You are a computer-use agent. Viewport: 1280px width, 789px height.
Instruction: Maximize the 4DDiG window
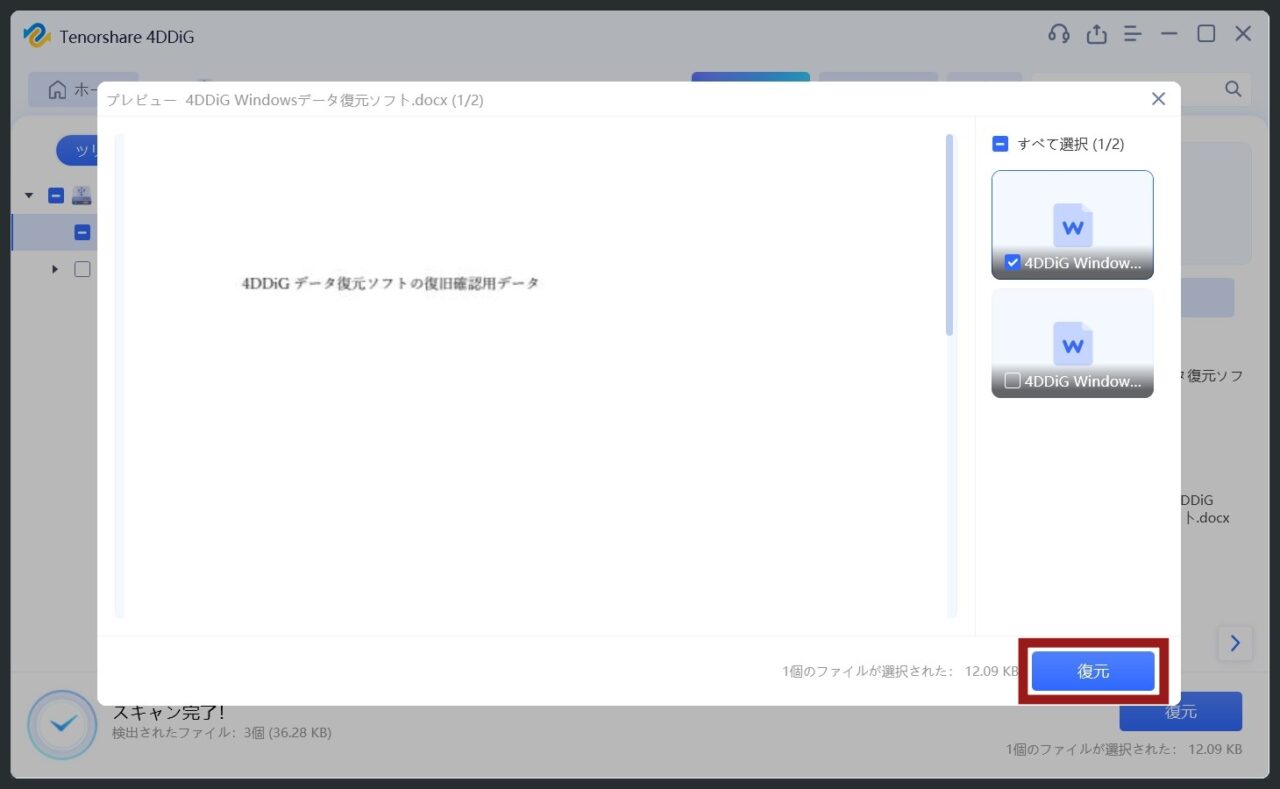(x=1206, y=34)
